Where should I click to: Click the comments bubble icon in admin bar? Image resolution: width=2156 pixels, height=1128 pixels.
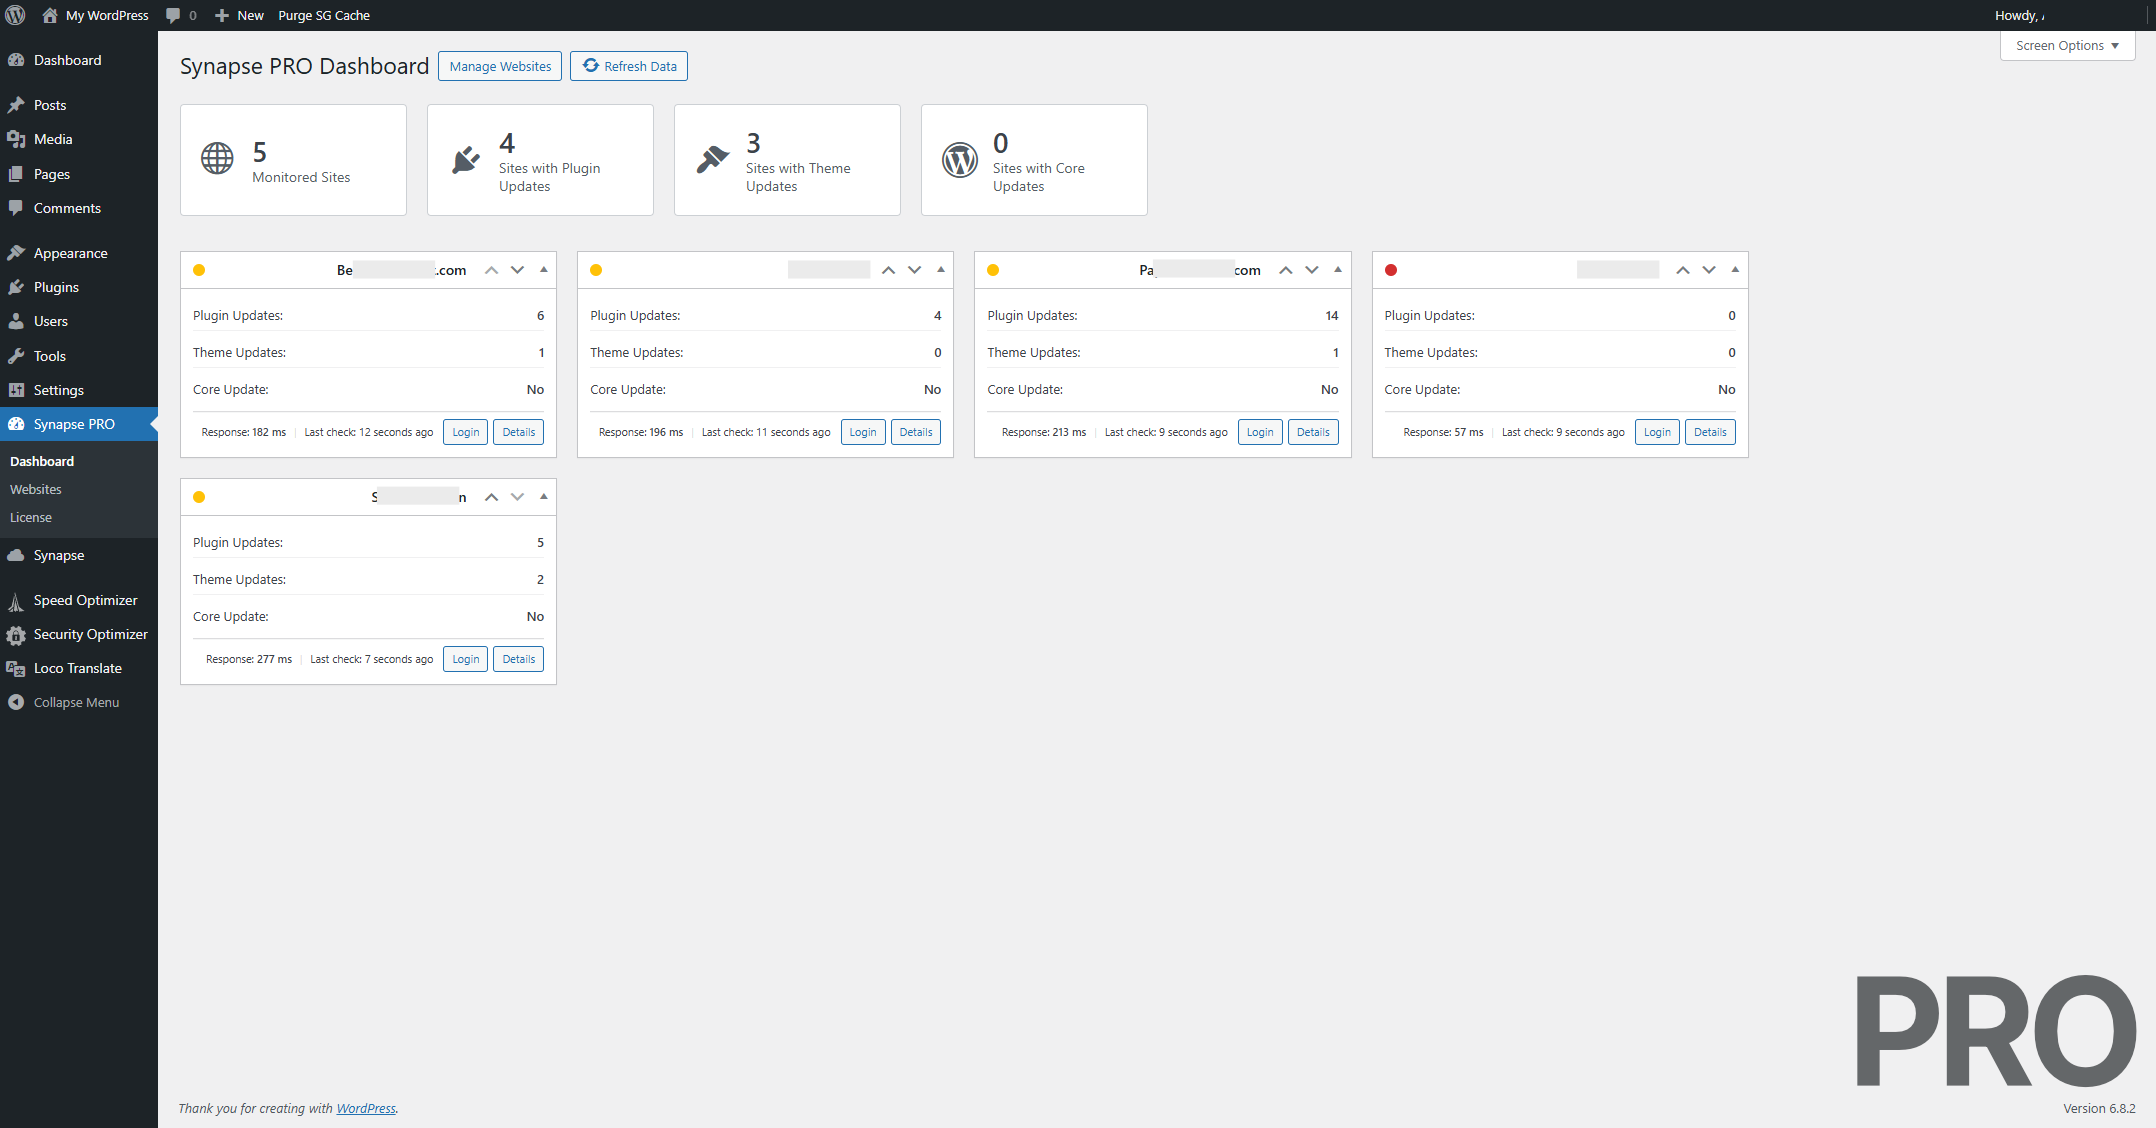174,15
